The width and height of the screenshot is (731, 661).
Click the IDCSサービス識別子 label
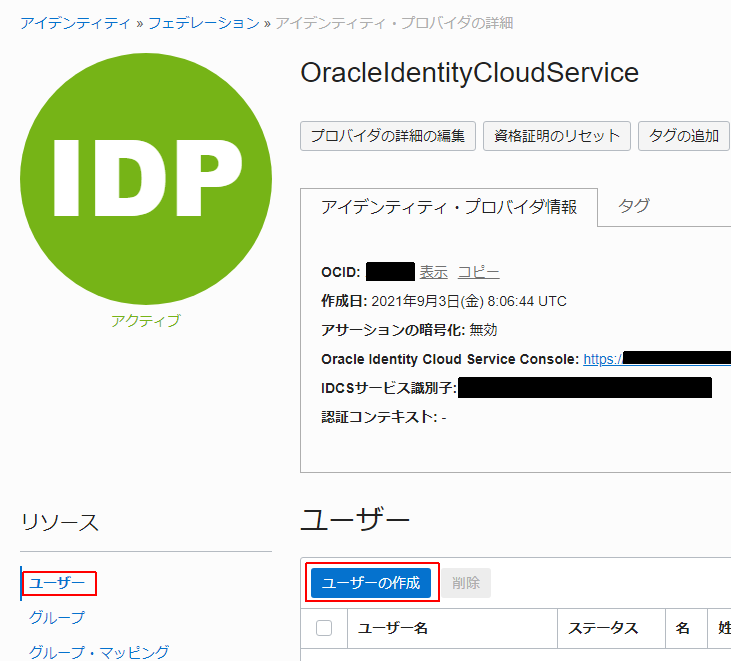point(389,388)
